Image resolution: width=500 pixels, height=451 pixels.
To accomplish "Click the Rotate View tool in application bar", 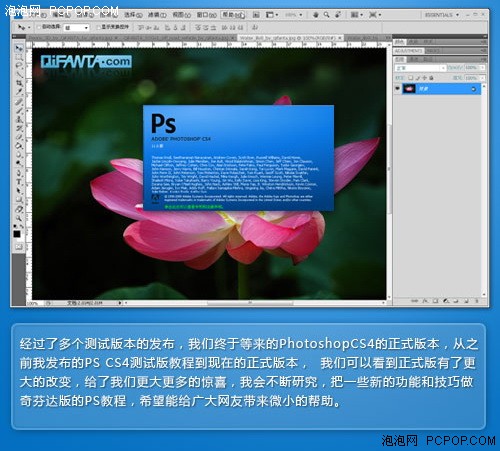I will [338, 15].
